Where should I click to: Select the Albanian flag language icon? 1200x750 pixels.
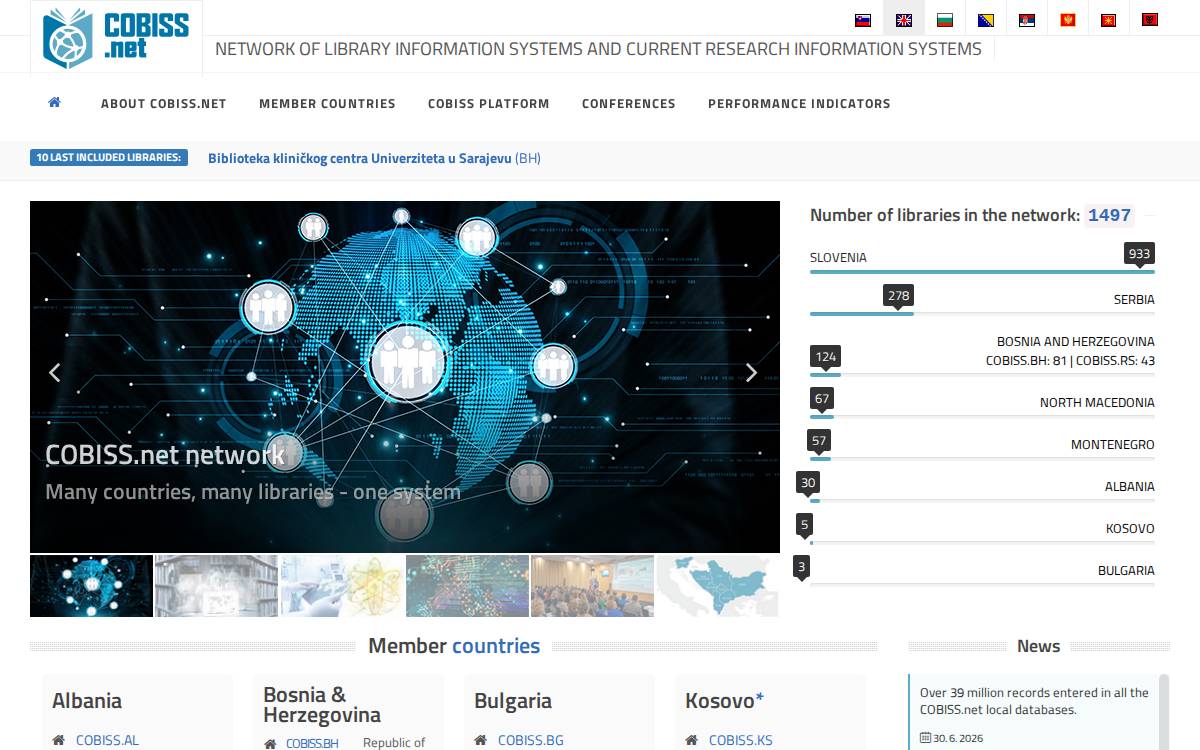click(x=1150, y=20)
